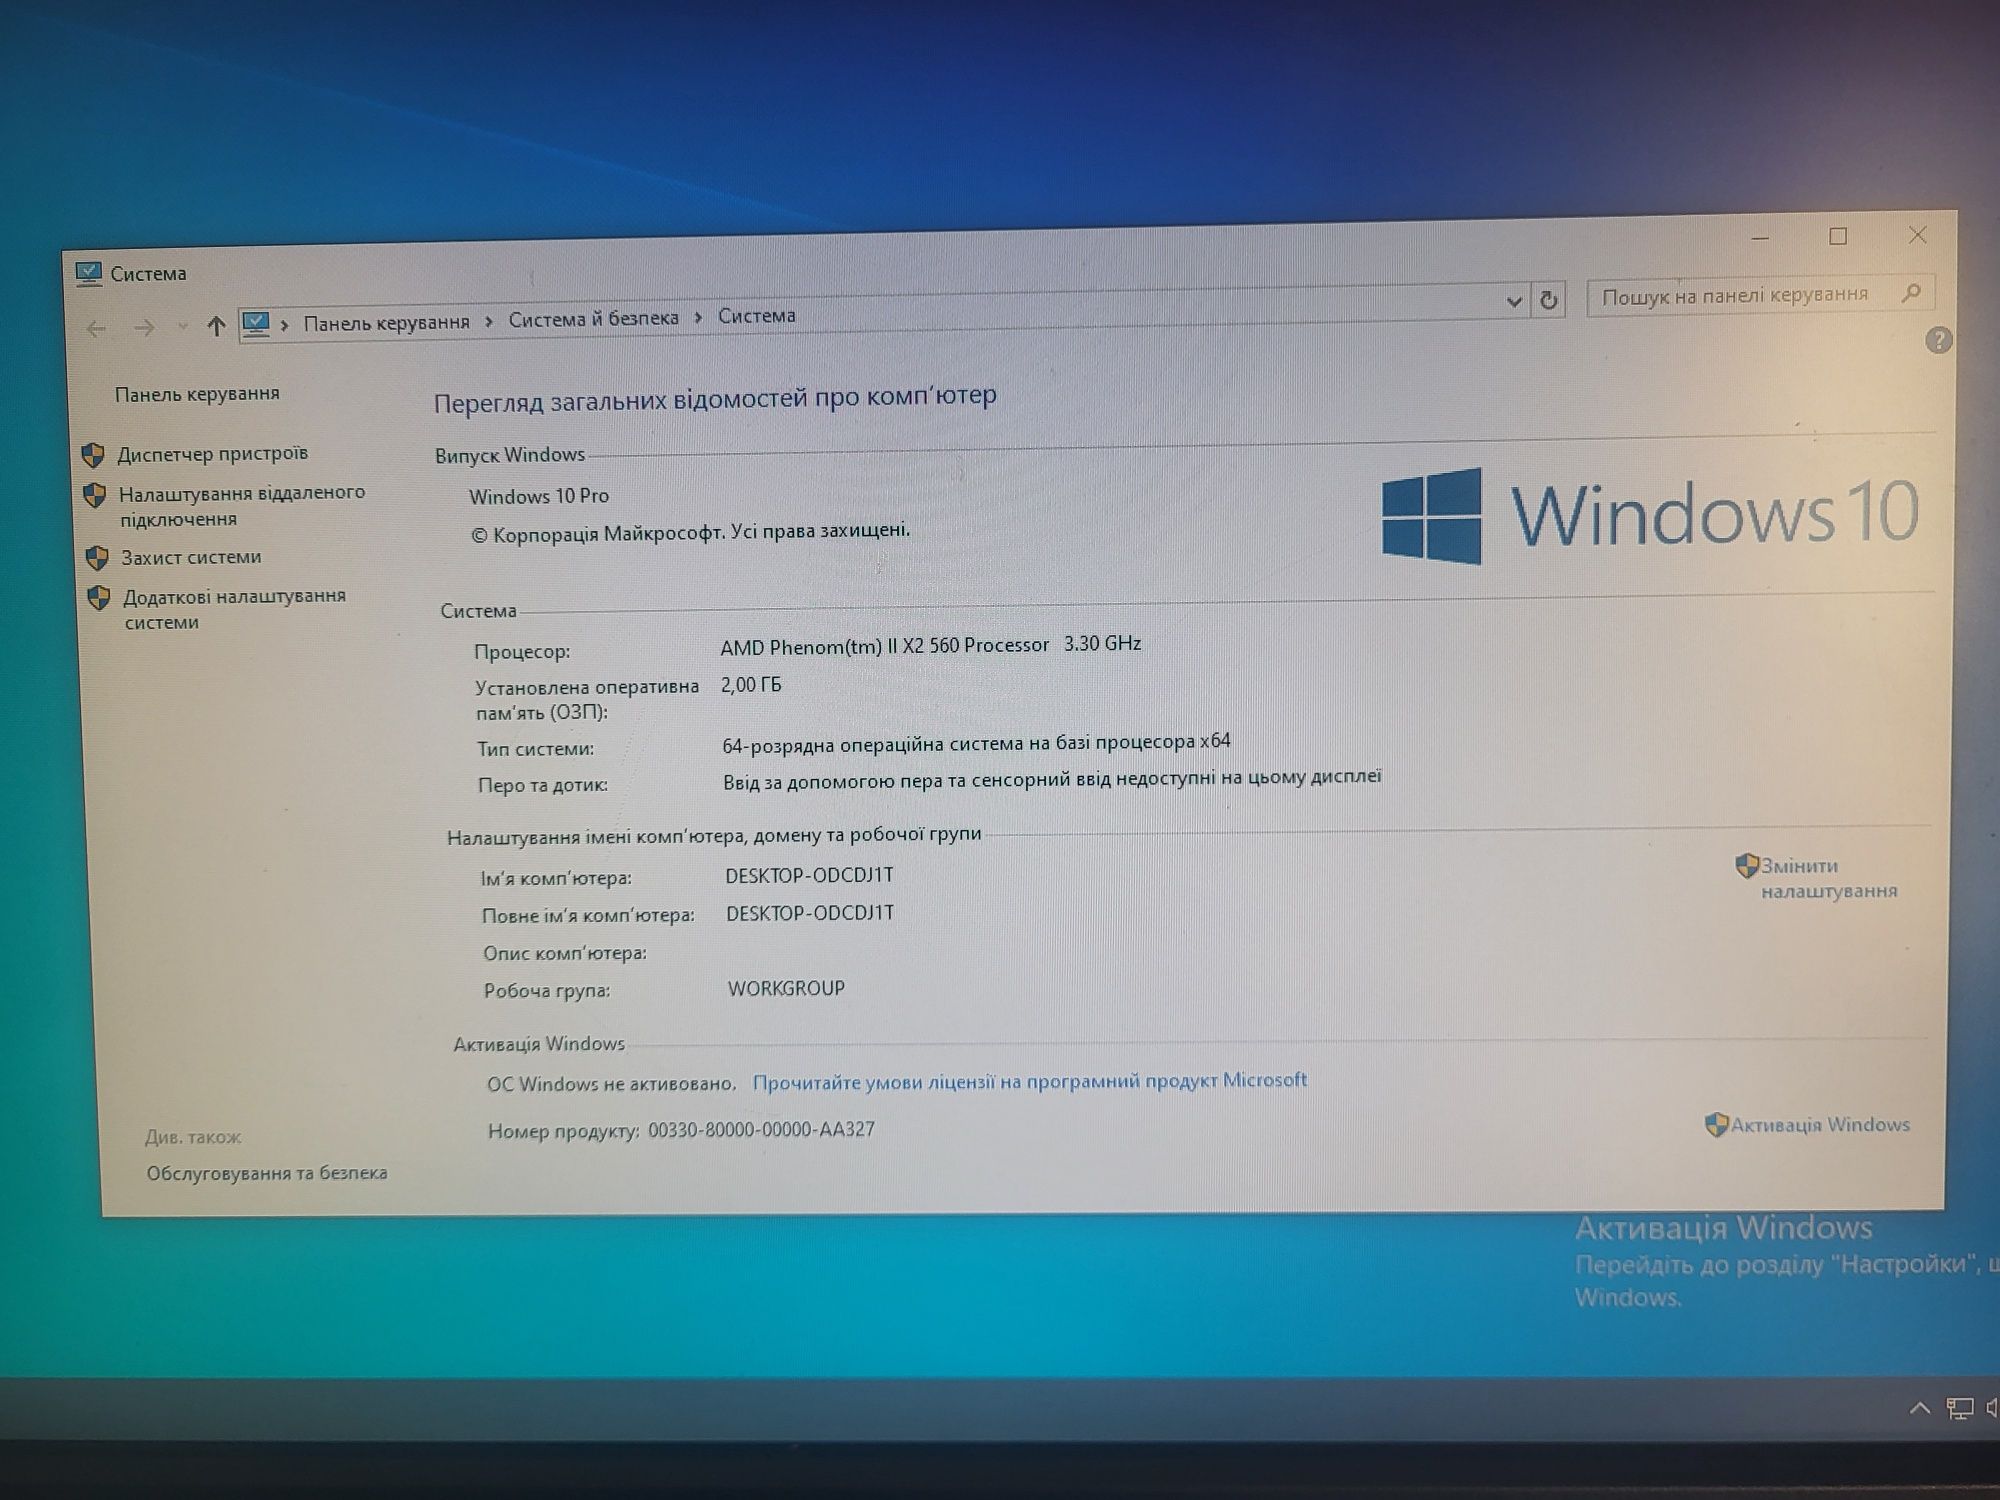Screen dimensions: 2000x1500
Task: Click shield icon beside Диспетчер пристроїв
Action: [93, 456]
